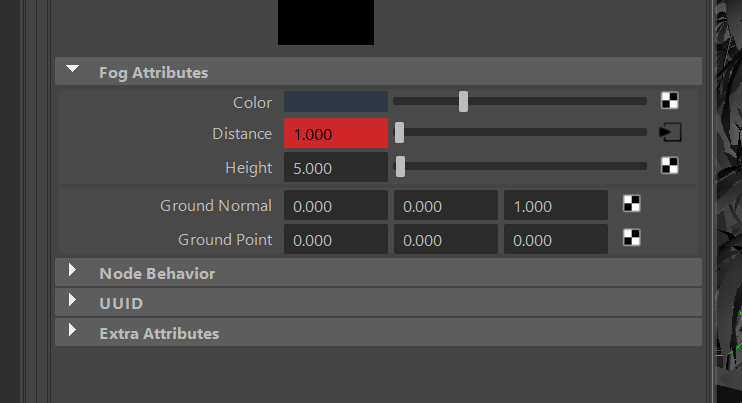Expand the Node Behavior section

point(72,270)
